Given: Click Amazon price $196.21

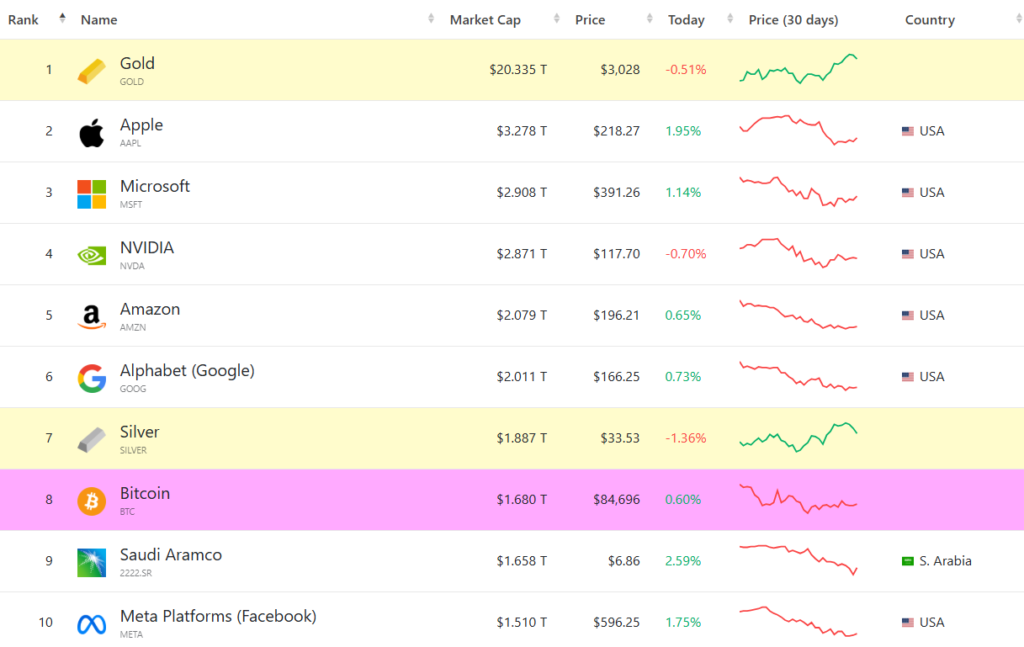Looking at the screenshot, I should pyautogui.click(x=616, y=315).
